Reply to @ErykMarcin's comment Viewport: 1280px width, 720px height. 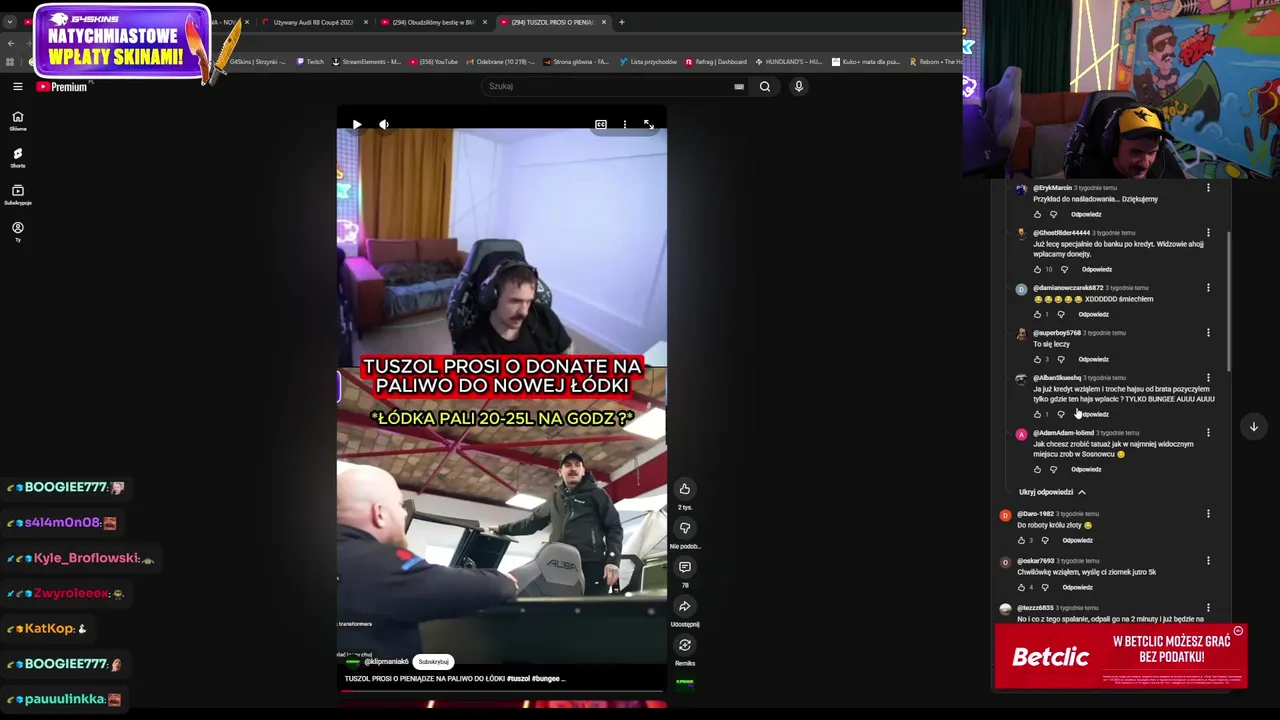1086,214
